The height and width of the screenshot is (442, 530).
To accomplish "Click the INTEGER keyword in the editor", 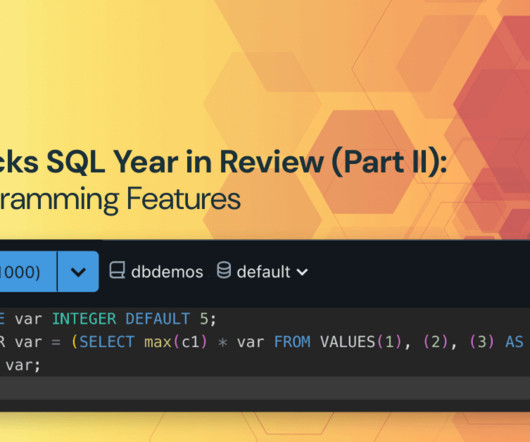I will (x=84, y=319).
